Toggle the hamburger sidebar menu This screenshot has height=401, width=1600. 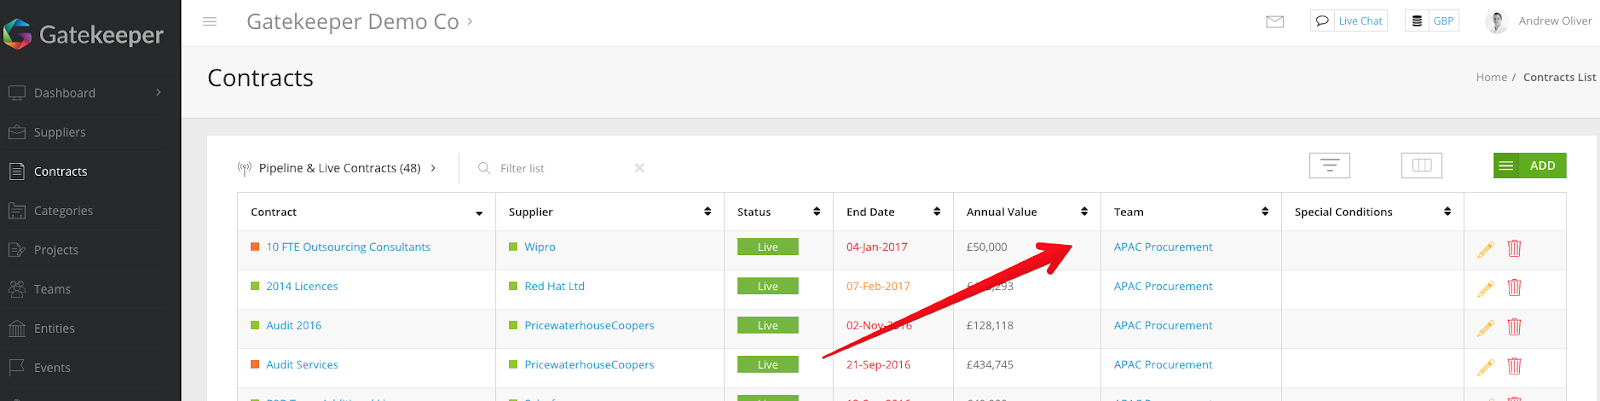[x=210, y=21]
